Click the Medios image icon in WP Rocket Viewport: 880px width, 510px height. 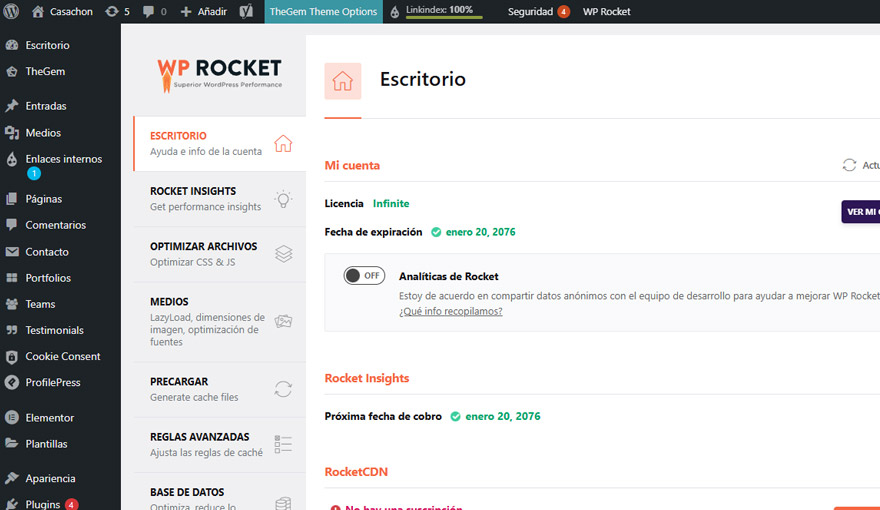click(x=283, y=321)
